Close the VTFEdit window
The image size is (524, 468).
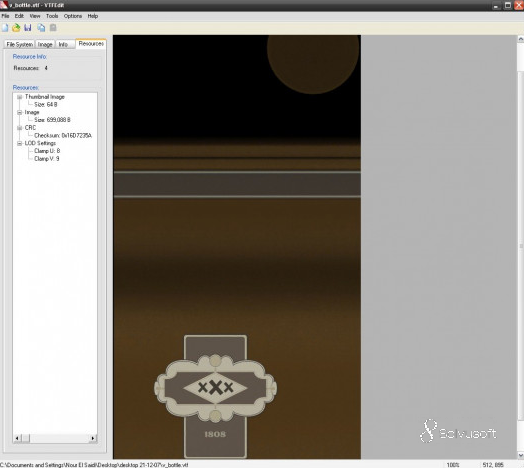[x=519, y=5]
